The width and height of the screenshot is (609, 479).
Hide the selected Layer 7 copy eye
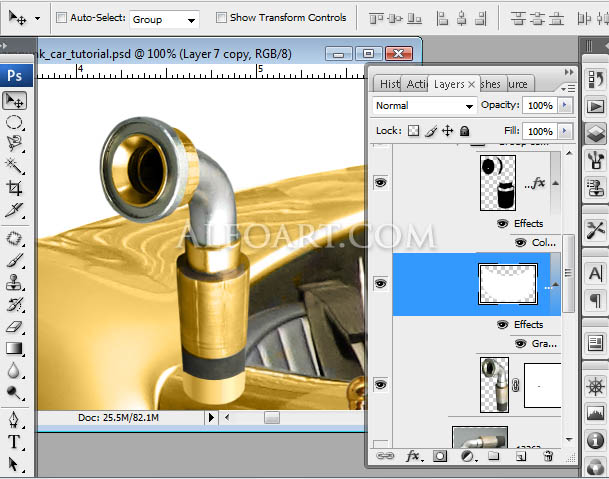click(x=380, y=284)
